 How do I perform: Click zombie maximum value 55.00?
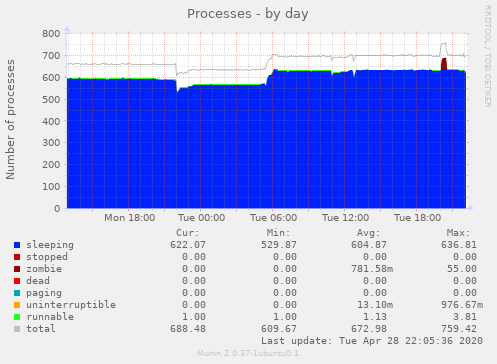tap(462, 269)
